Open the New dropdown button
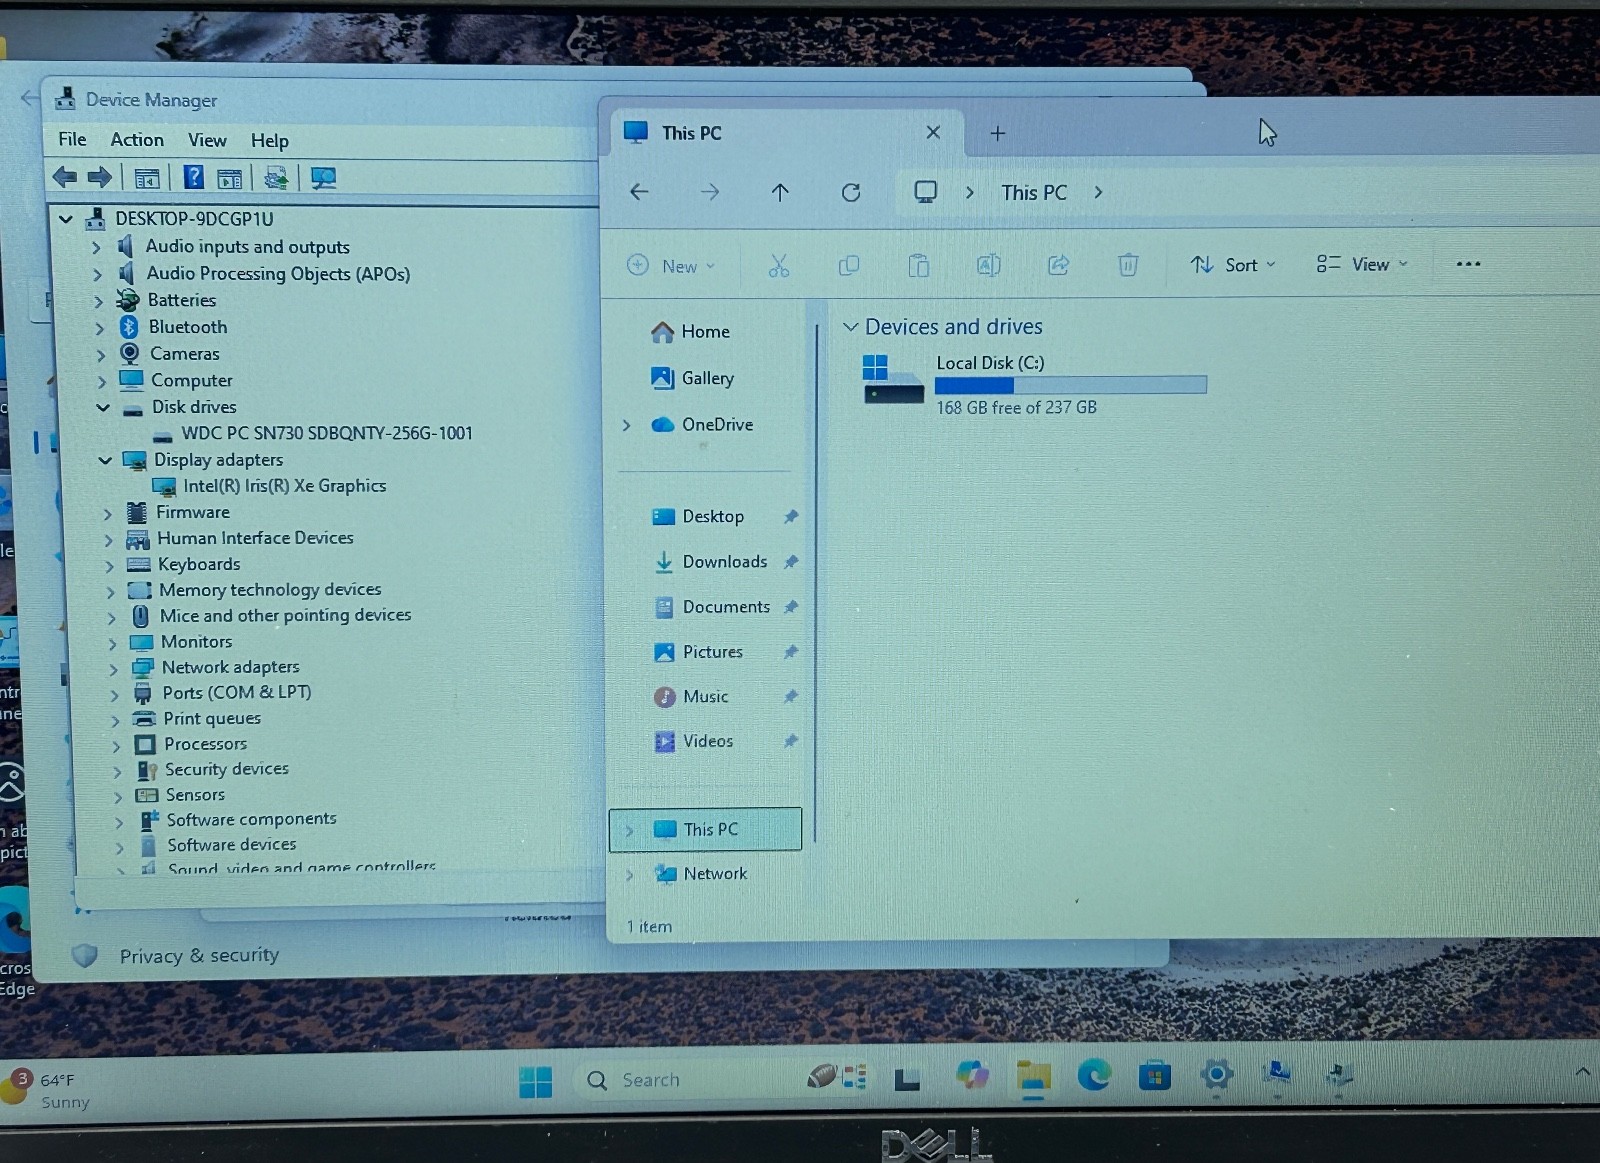Viewport: 1600px width, 1163px height. pos(671,266)
